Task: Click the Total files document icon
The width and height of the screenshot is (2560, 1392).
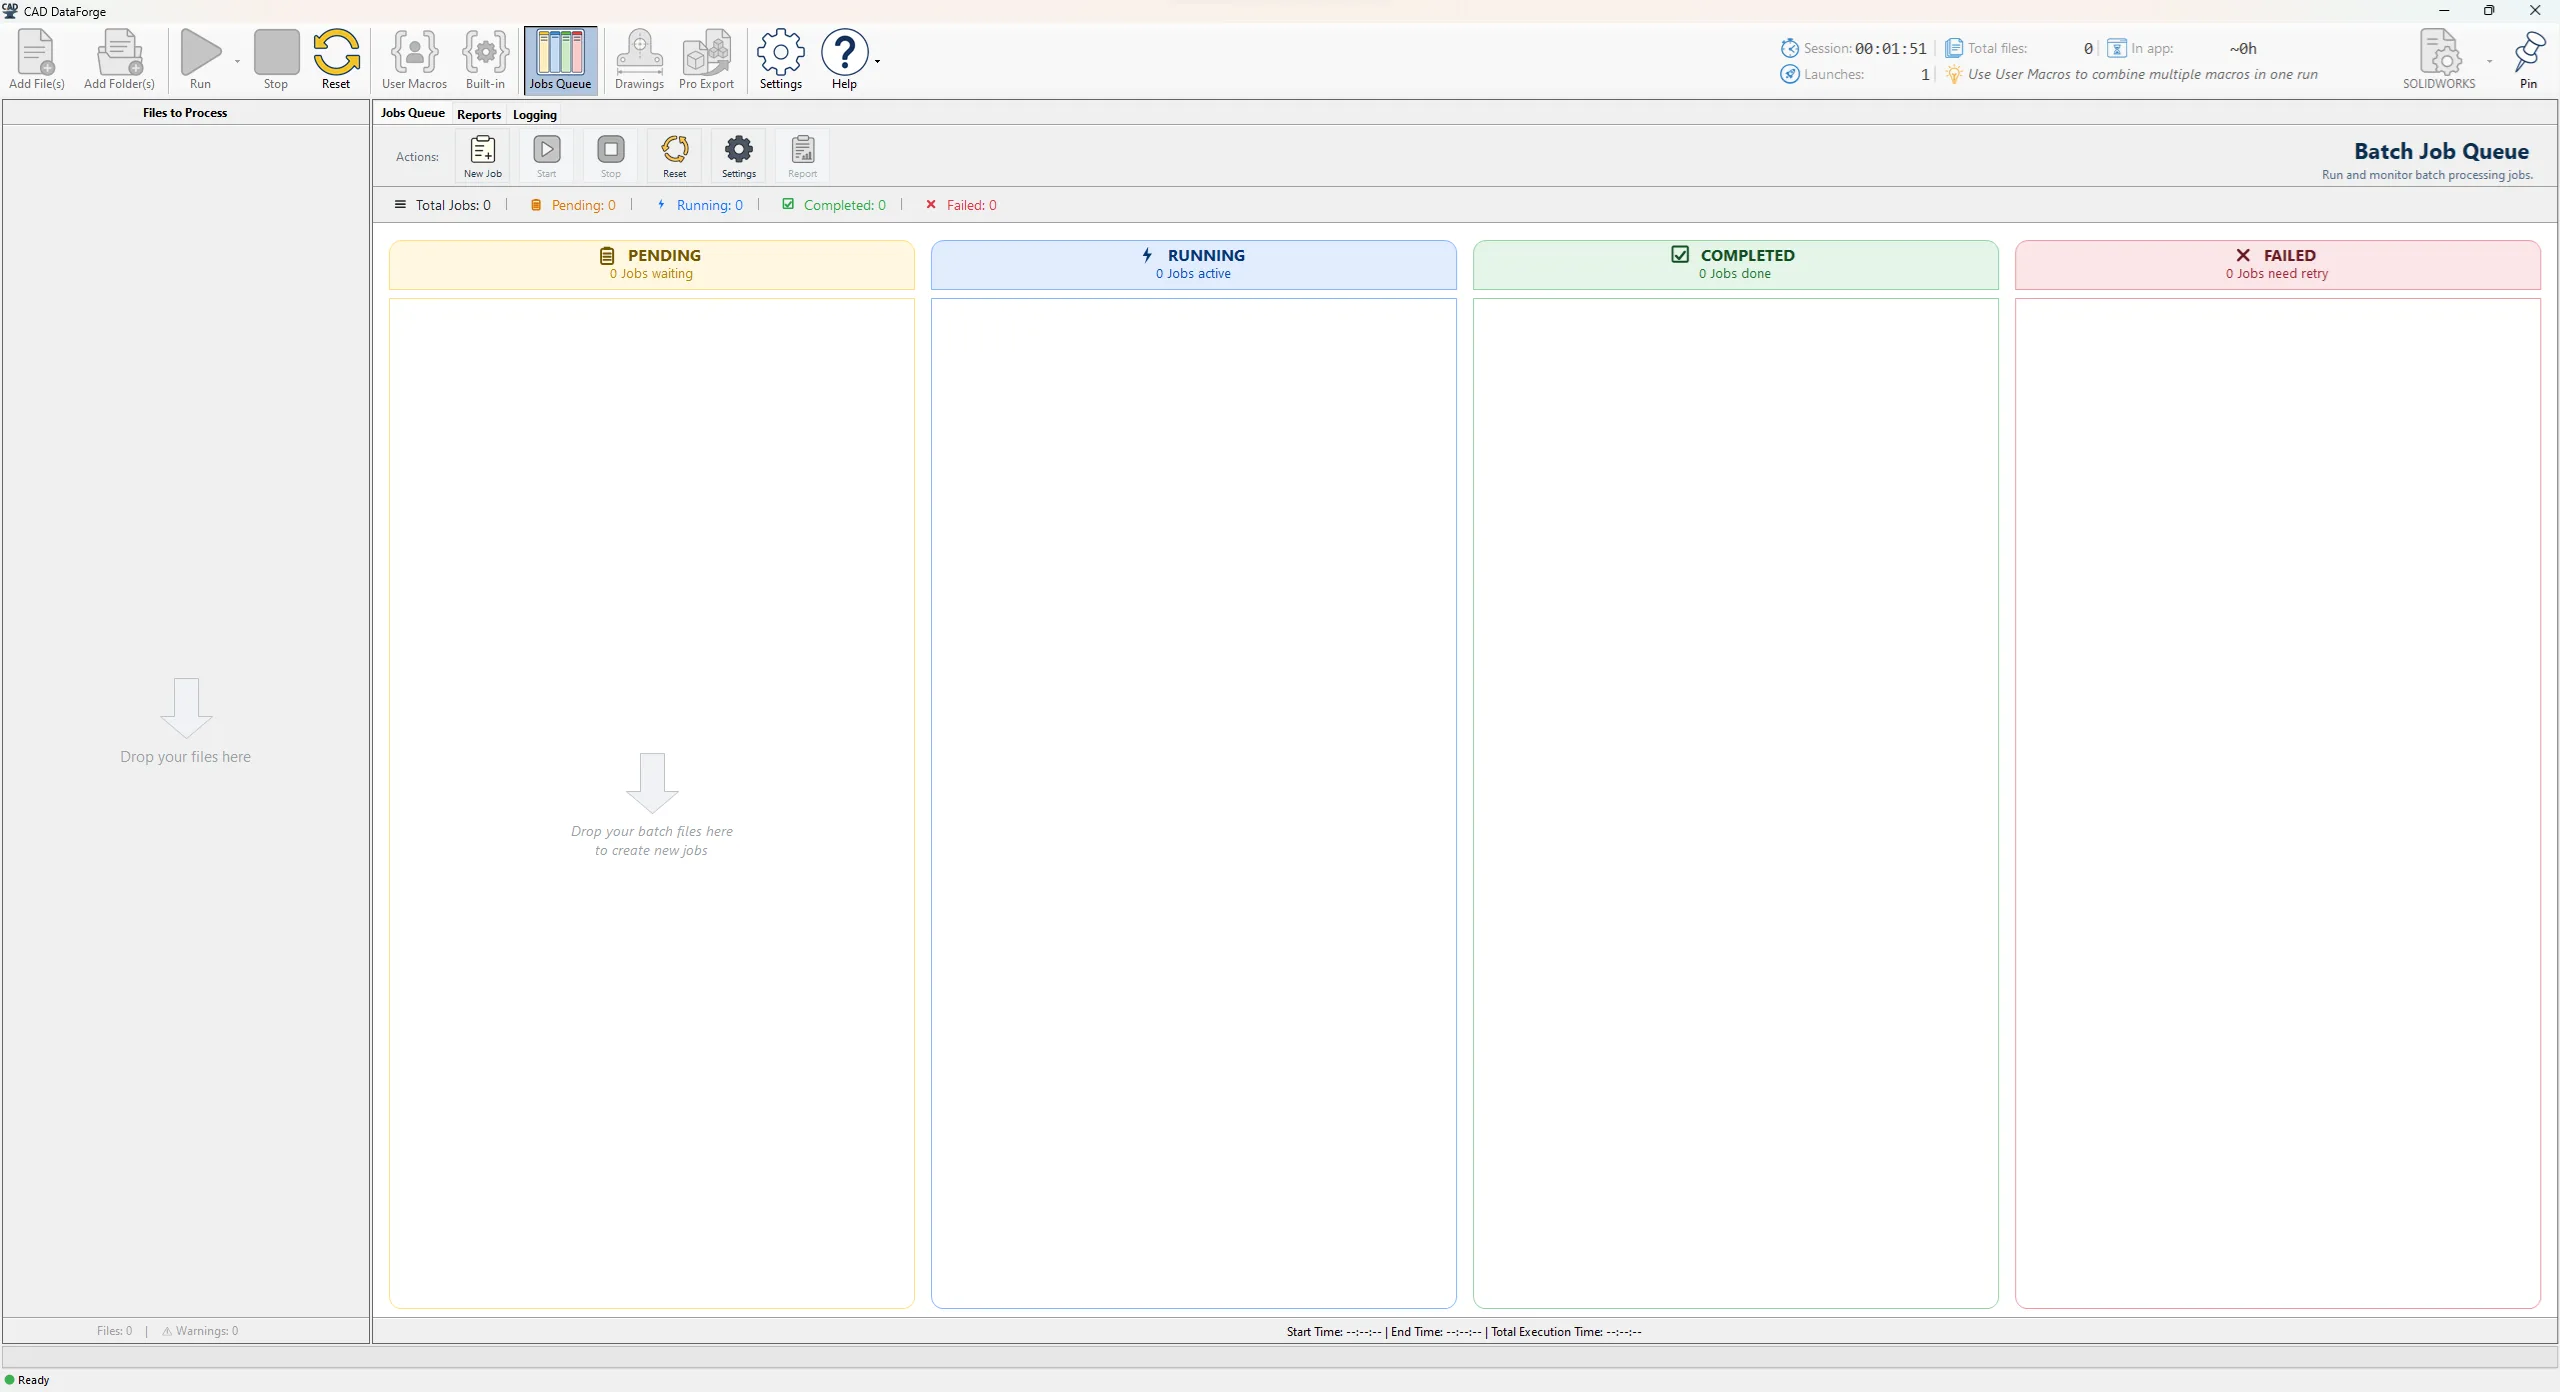Action: (x=1953, y=48)
